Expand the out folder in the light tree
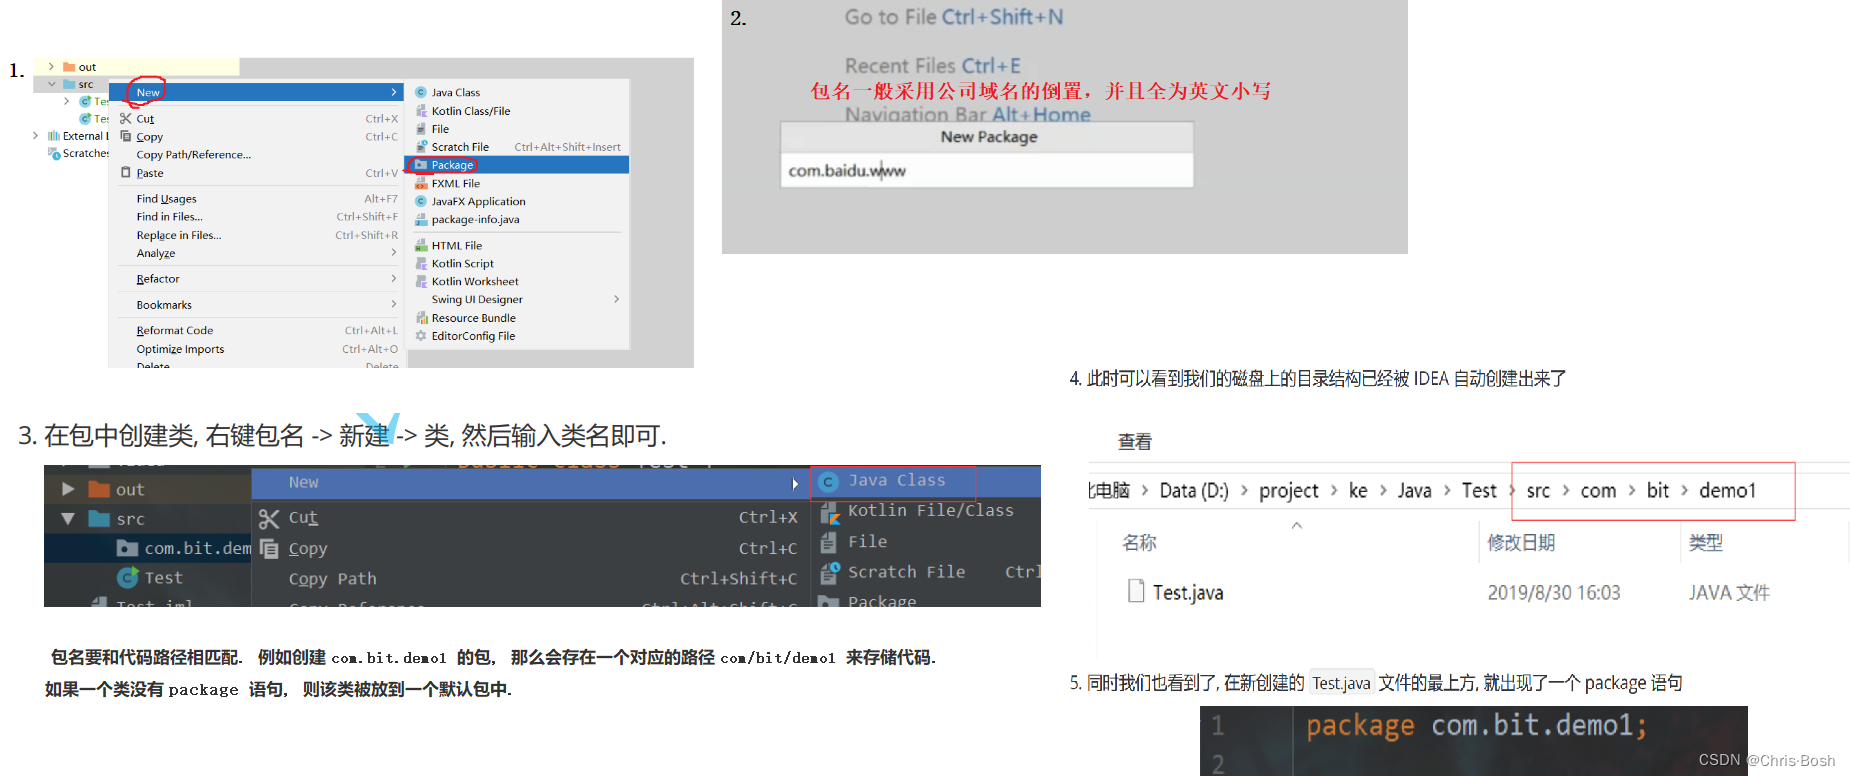The image size is (1850, 776). (51, 67)
